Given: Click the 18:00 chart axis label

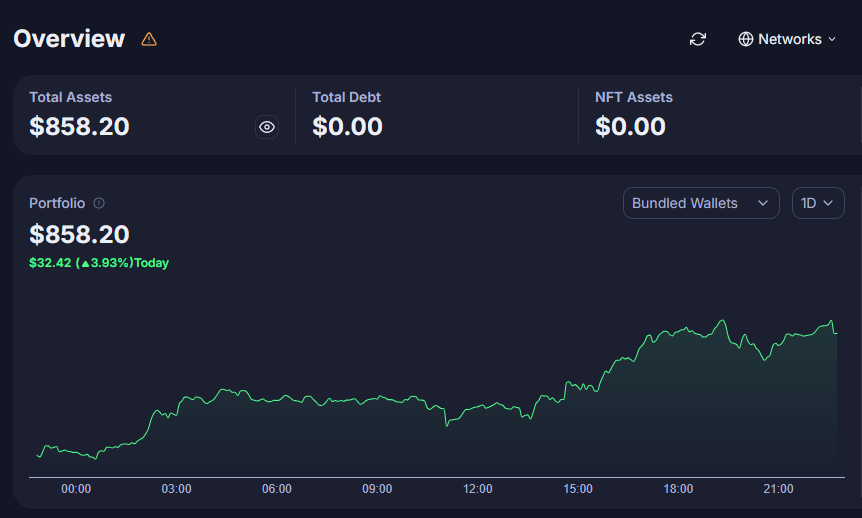Looking at the screenshot, I should tap(678, 489).
